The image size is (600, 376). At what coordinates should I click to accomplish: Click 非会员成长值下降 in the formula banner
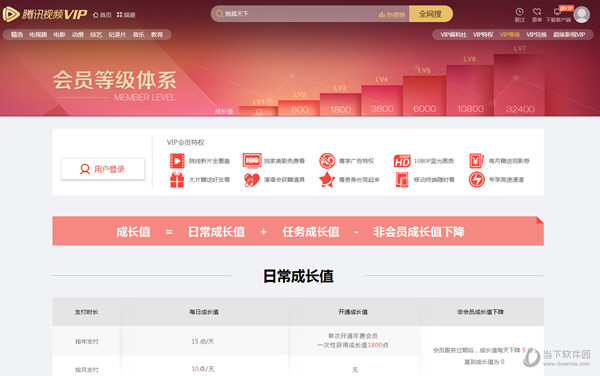click(419, 232)
